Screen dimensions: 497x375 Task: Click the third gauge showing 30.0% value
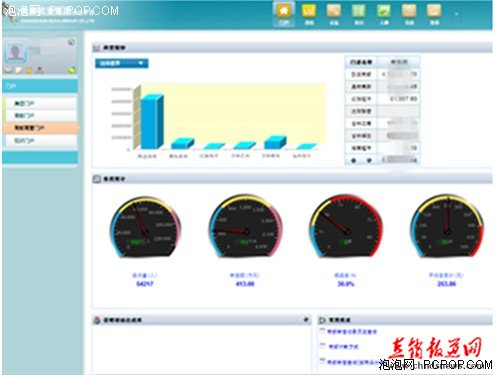pos(346,227)
